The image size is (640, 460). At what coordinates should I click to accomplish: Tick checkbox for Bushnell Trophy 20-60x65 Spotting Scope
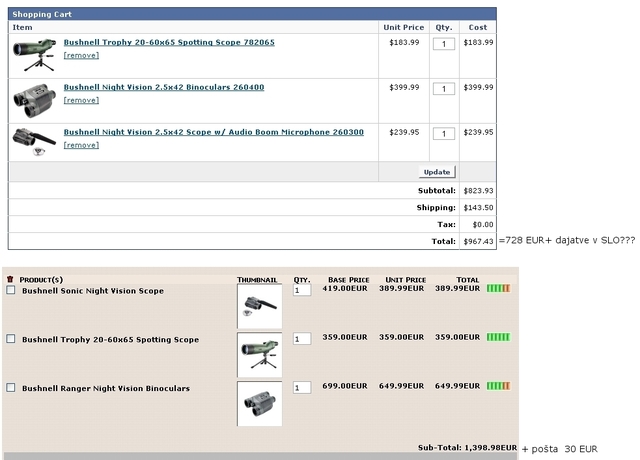point(11,339)
